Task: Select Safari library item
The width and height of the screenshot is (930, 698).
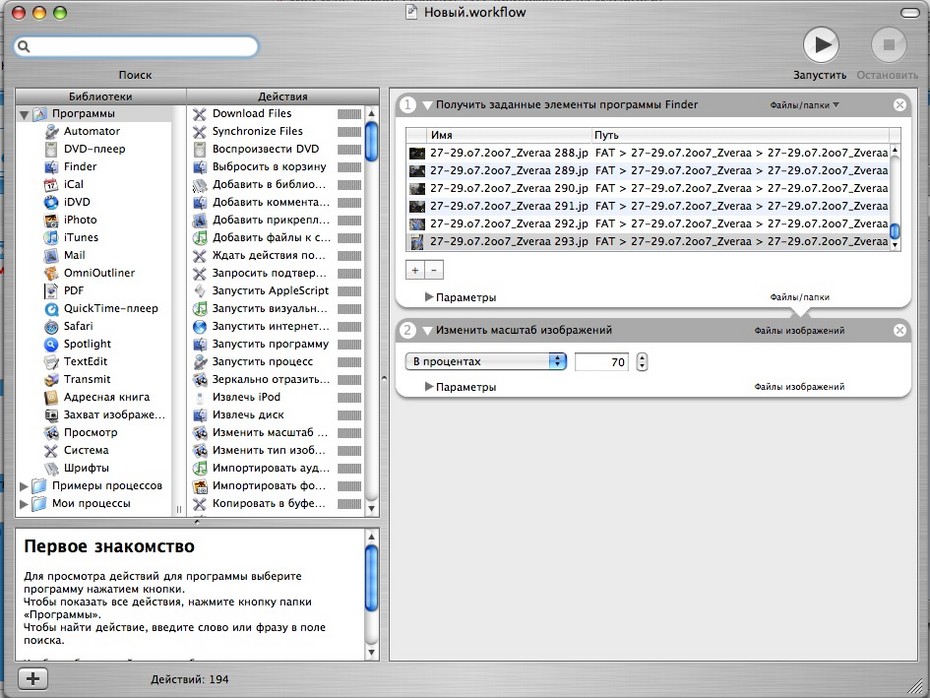Action: click(78, 326)
